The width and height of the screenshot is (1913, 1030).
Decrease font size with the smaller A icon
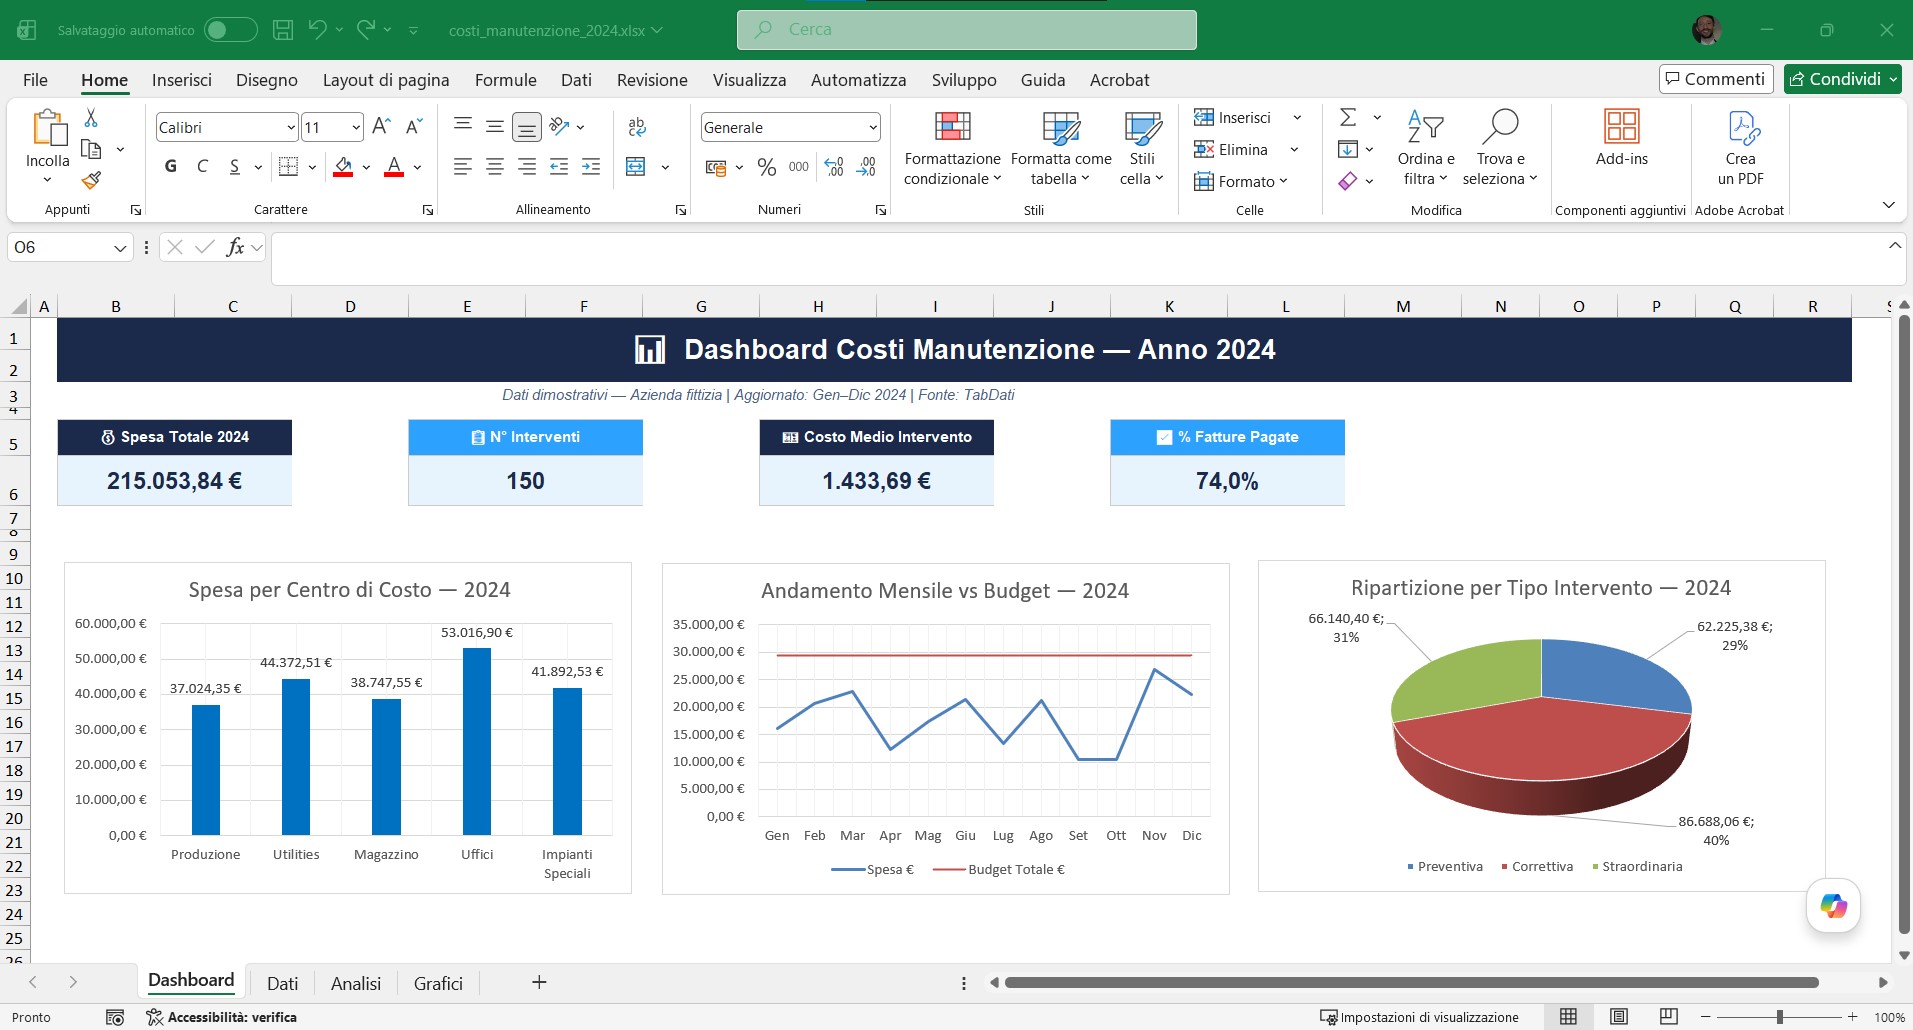pyautogui.click(x=414, y=127)
